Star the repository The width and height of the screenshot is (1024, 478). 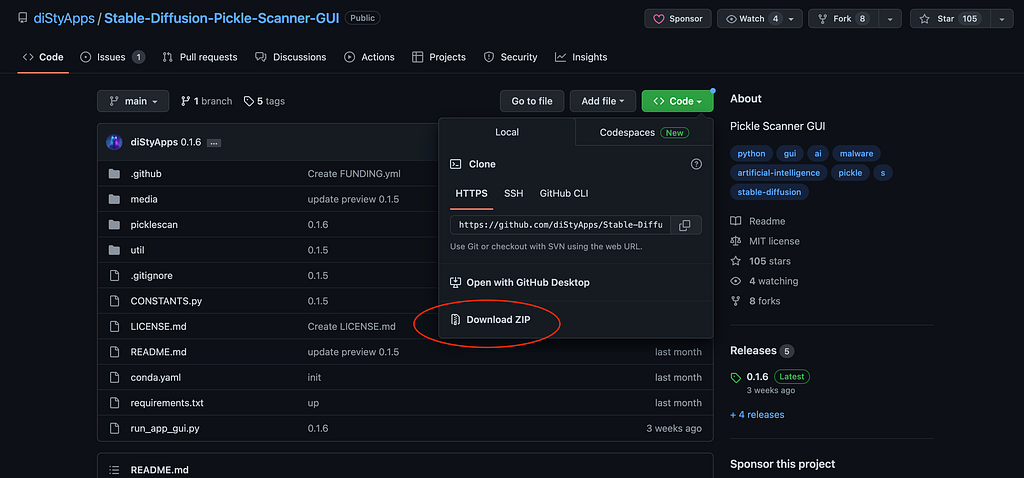coord(950,19)
